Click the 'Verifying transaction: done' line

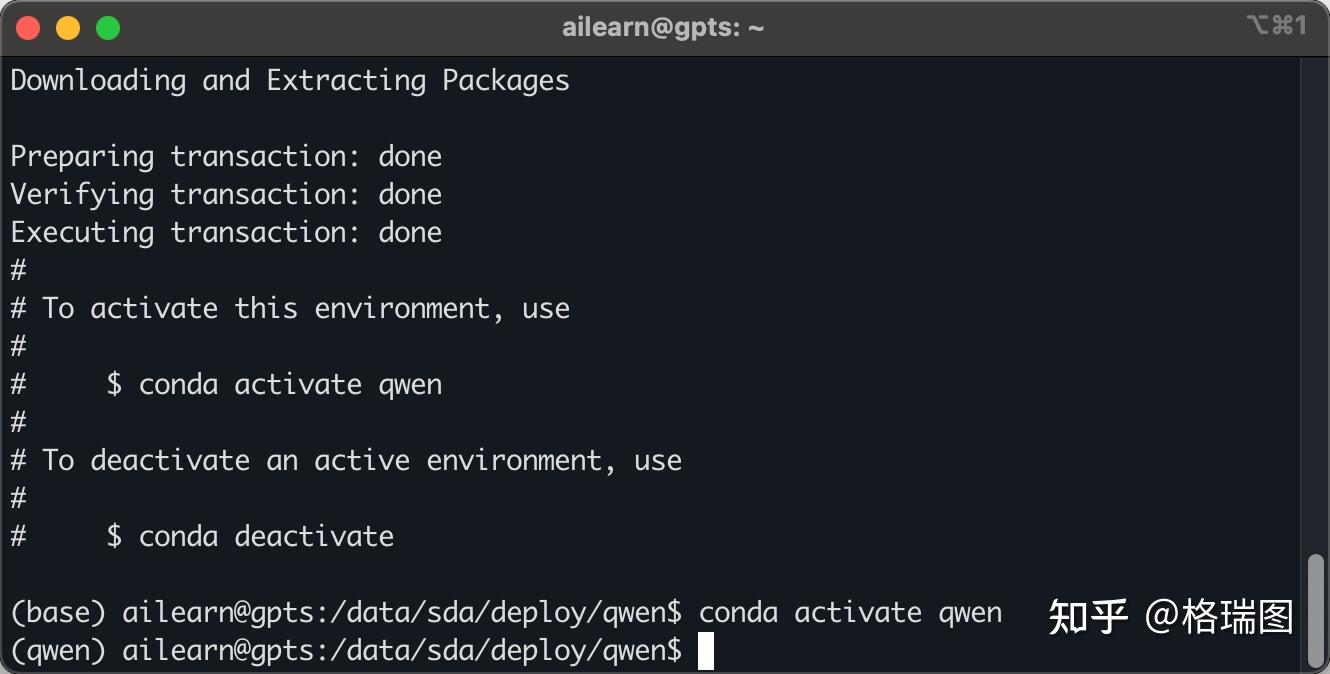(x=226, y=195)
